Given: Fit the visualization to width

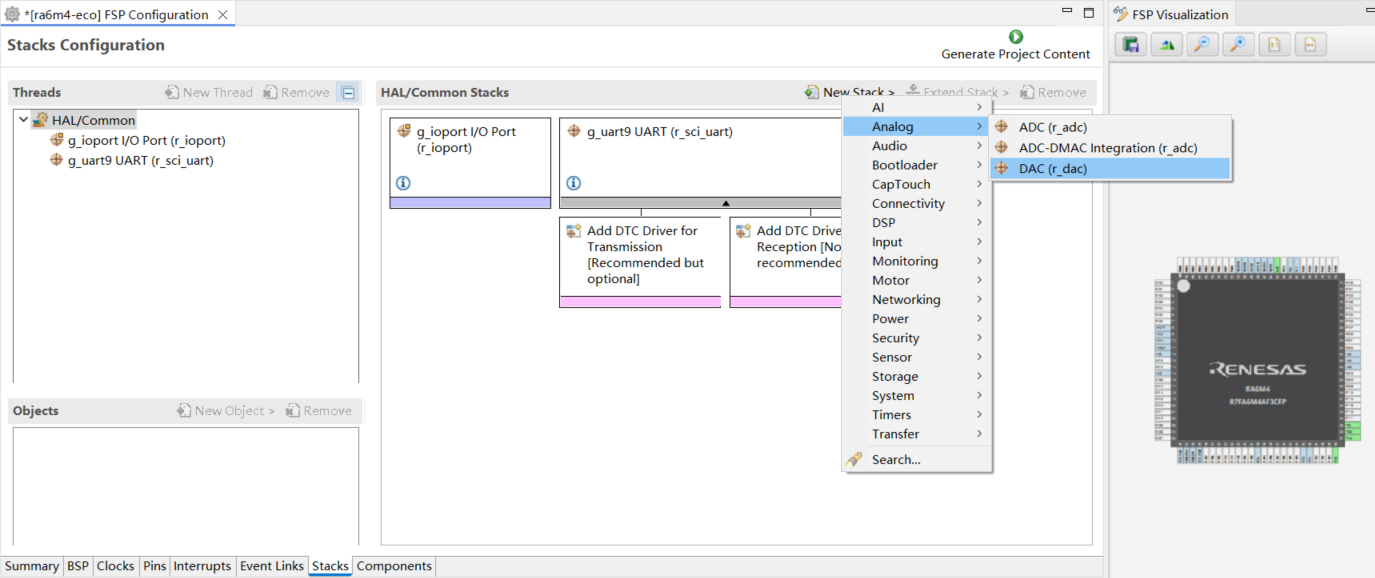Looking at the screenshot, I should click(x=1310, y=45).
